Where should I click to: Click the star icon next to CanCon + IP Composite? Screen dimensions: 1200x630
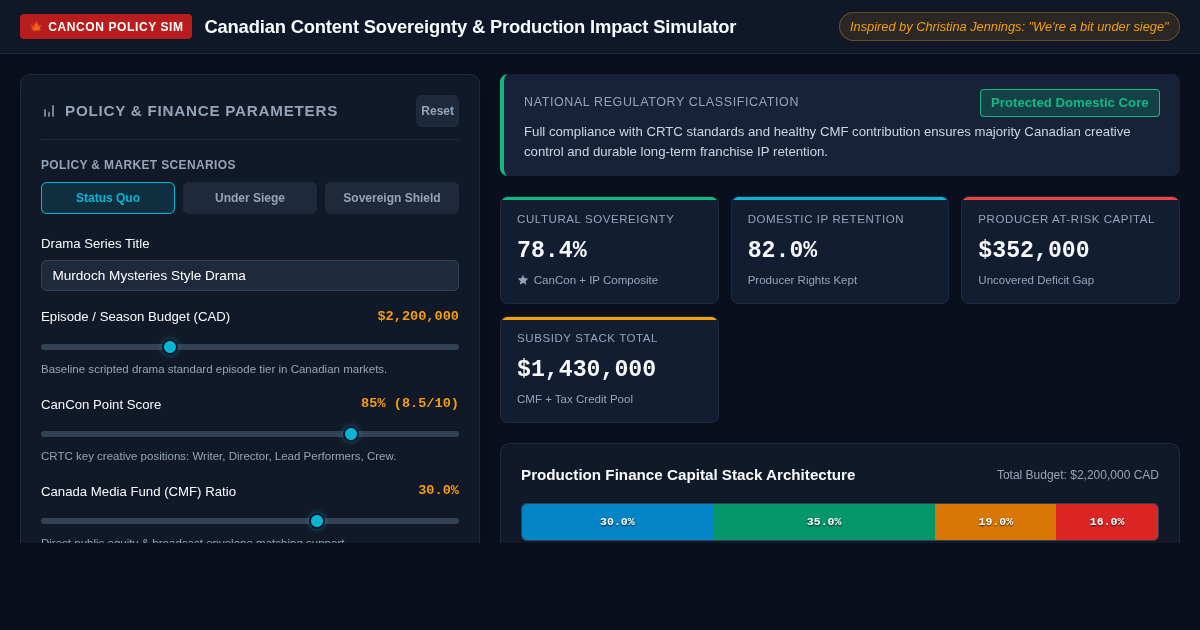point(523,280)
